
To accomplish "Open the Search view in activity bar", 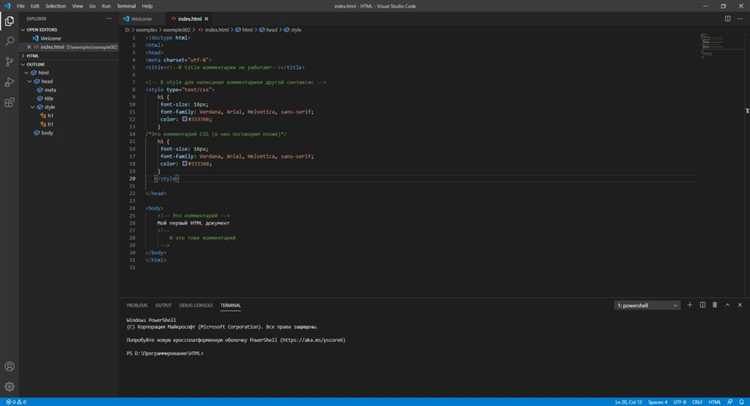I will point(9,41).
